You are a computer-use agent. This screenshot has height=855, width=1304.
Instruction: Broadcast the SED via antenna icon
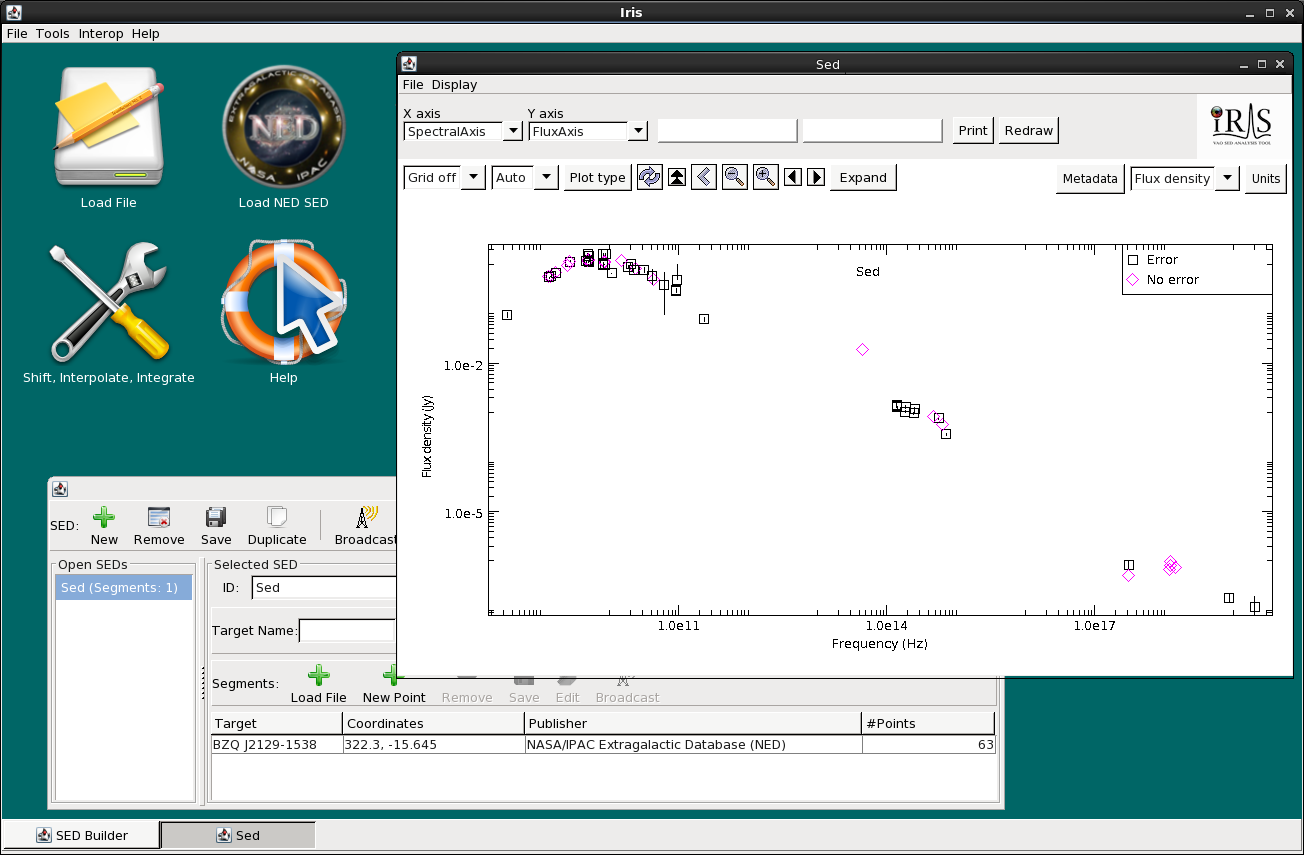[x=366, y=526]
